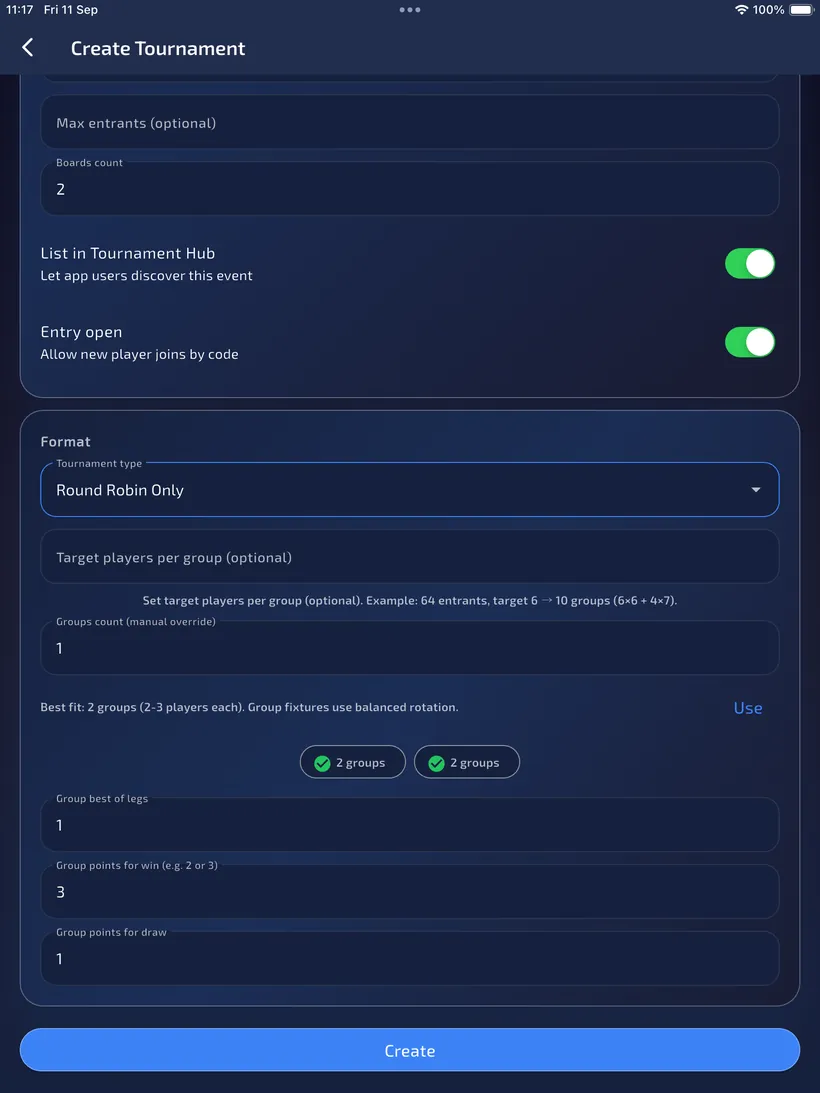Edit the Group best of legs field
This screenshot has width=820, height=1093.
click(x=410, y=825)
